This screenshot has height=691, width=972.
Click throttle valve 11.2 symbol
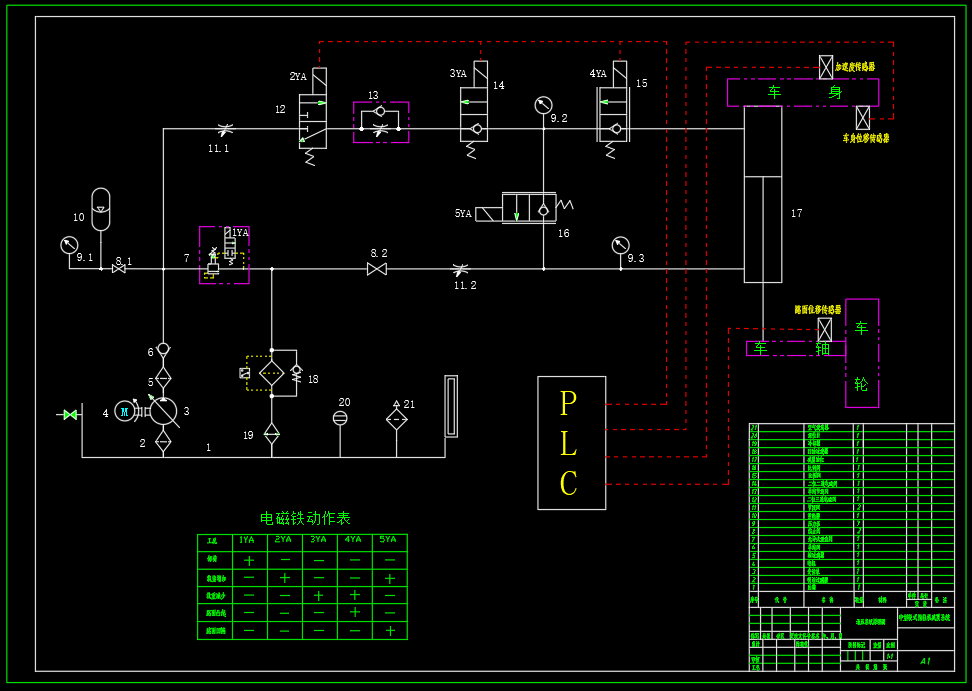click(x=460, y=269)
